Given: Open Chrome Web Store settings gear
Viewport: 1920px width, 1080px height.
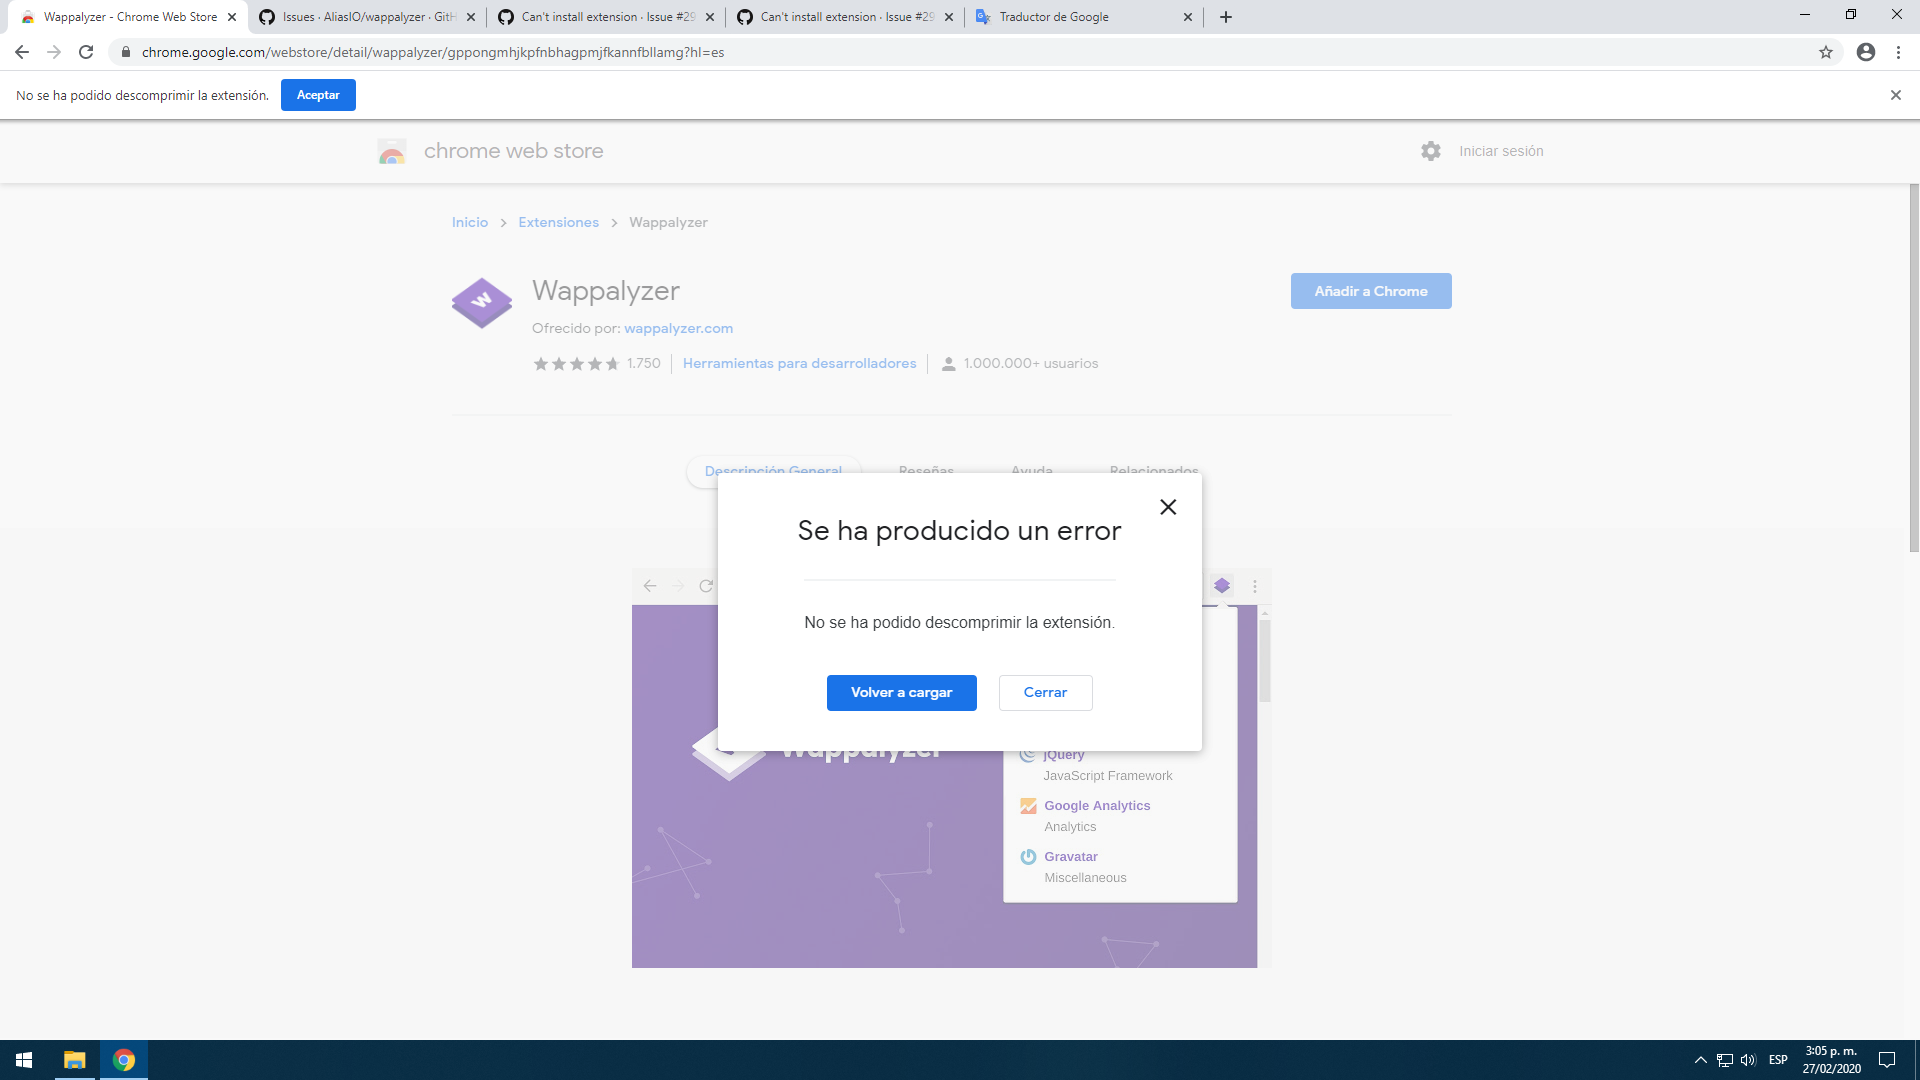Looking at the screenshot, I should (1431, 151).
